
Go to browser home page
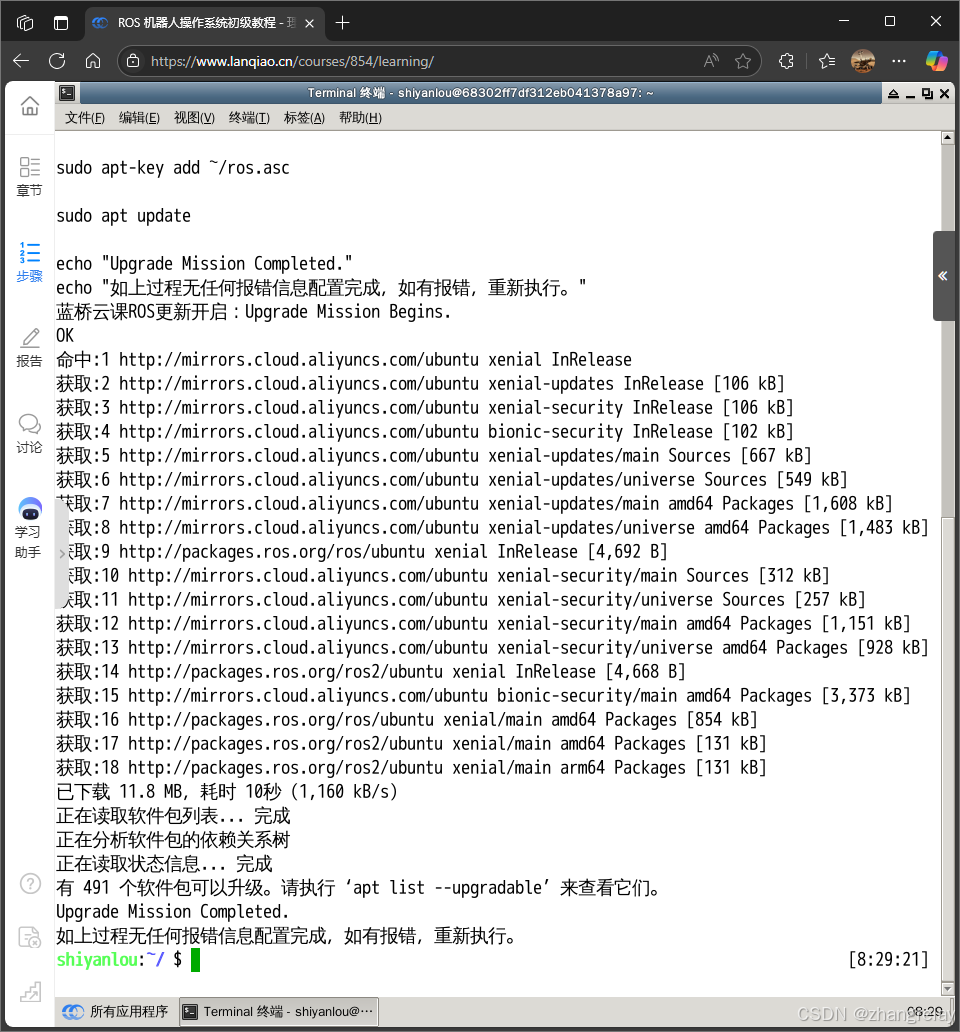click(93, 61)
